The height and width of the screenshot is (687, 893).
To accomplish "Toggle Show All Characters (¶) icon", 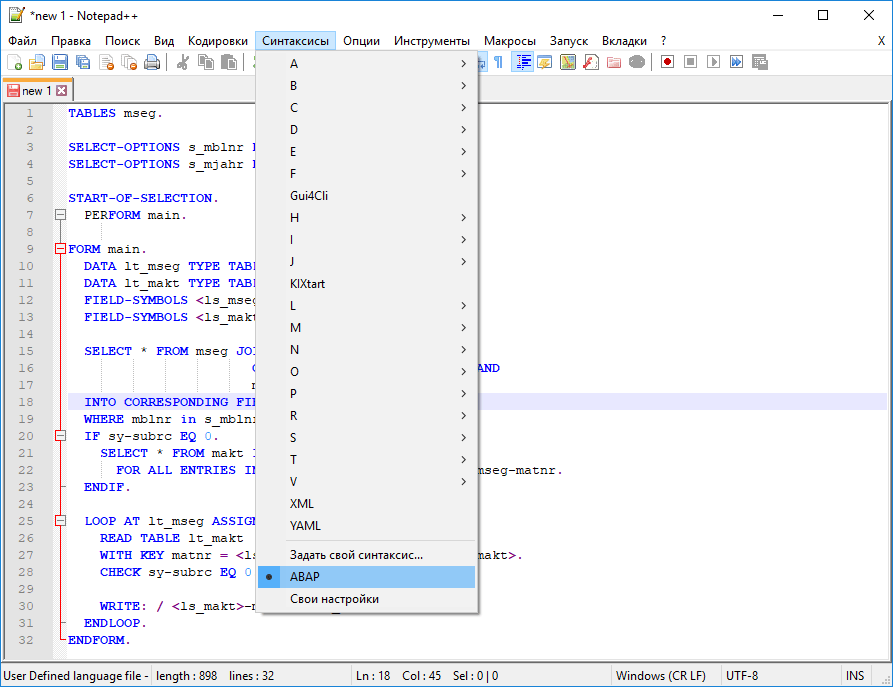I will point(498,61).
